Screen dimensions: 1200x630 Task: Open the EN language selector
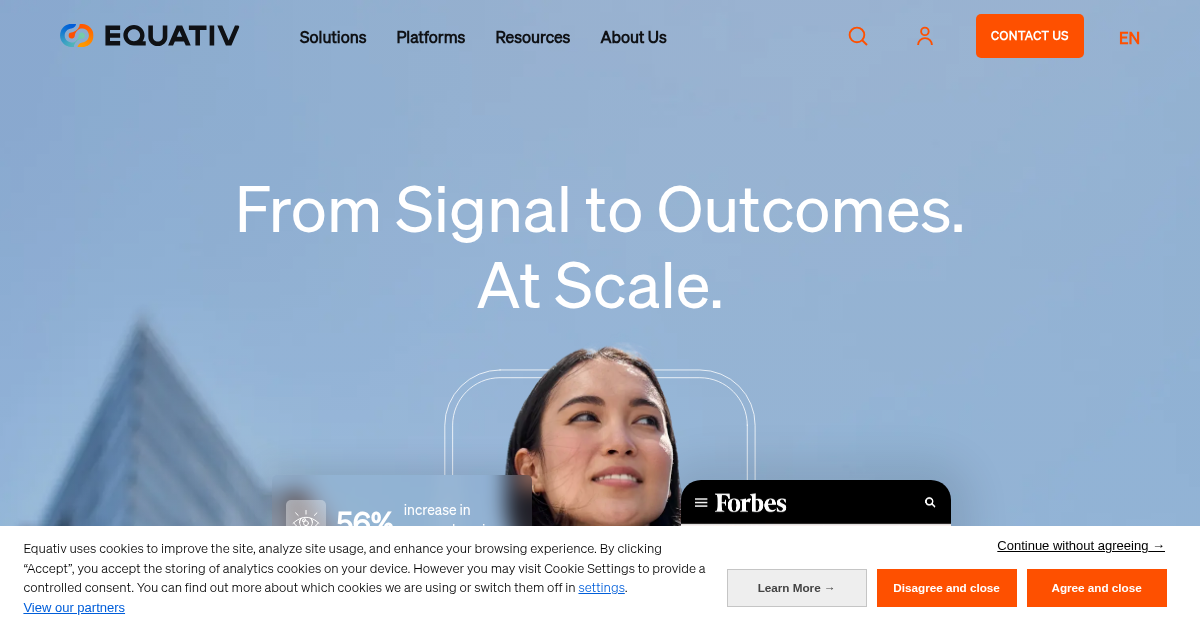tap(1129, 38)
